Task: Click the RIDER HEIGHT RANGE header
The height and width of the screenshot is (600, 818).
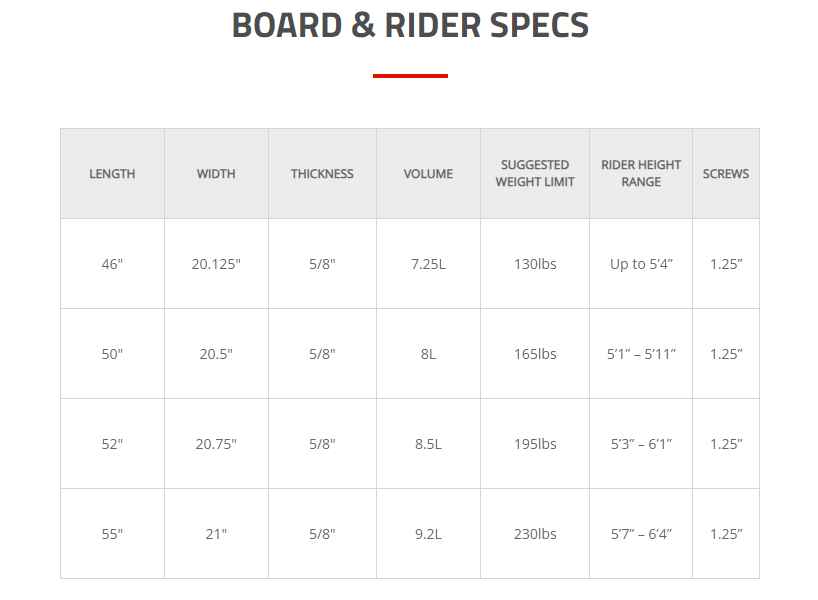Action: click(x=641, y=174)
